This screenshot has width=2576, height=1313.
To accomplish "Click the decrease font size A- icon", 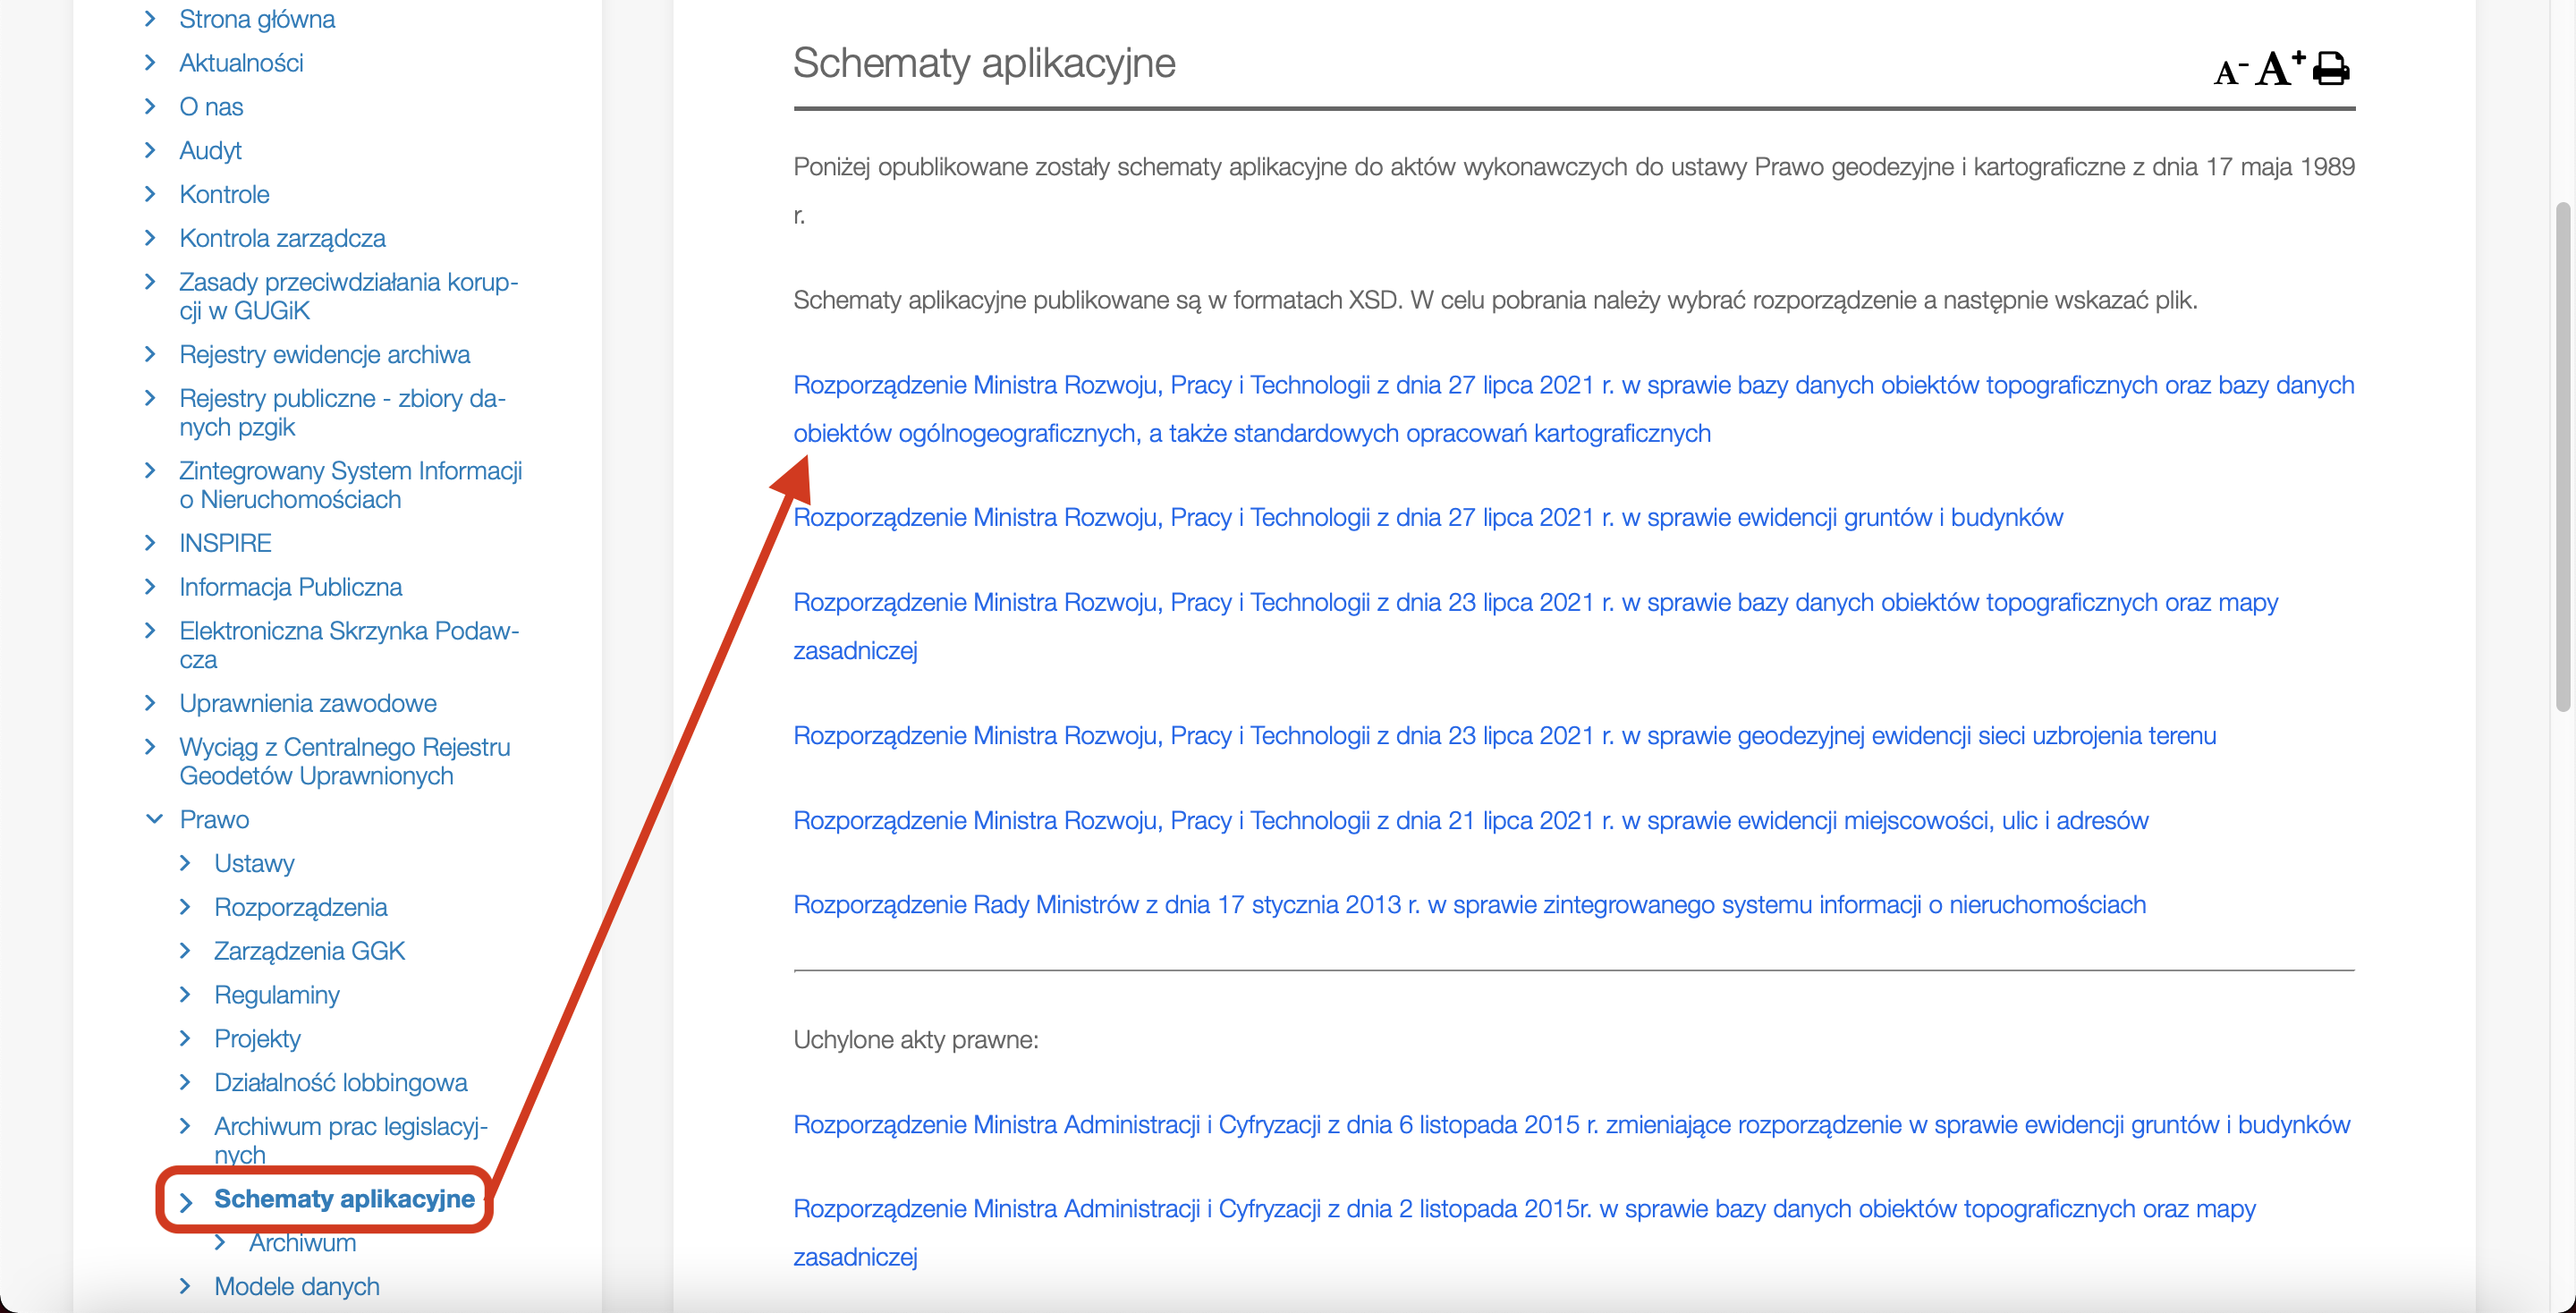I will (2229, 72).
